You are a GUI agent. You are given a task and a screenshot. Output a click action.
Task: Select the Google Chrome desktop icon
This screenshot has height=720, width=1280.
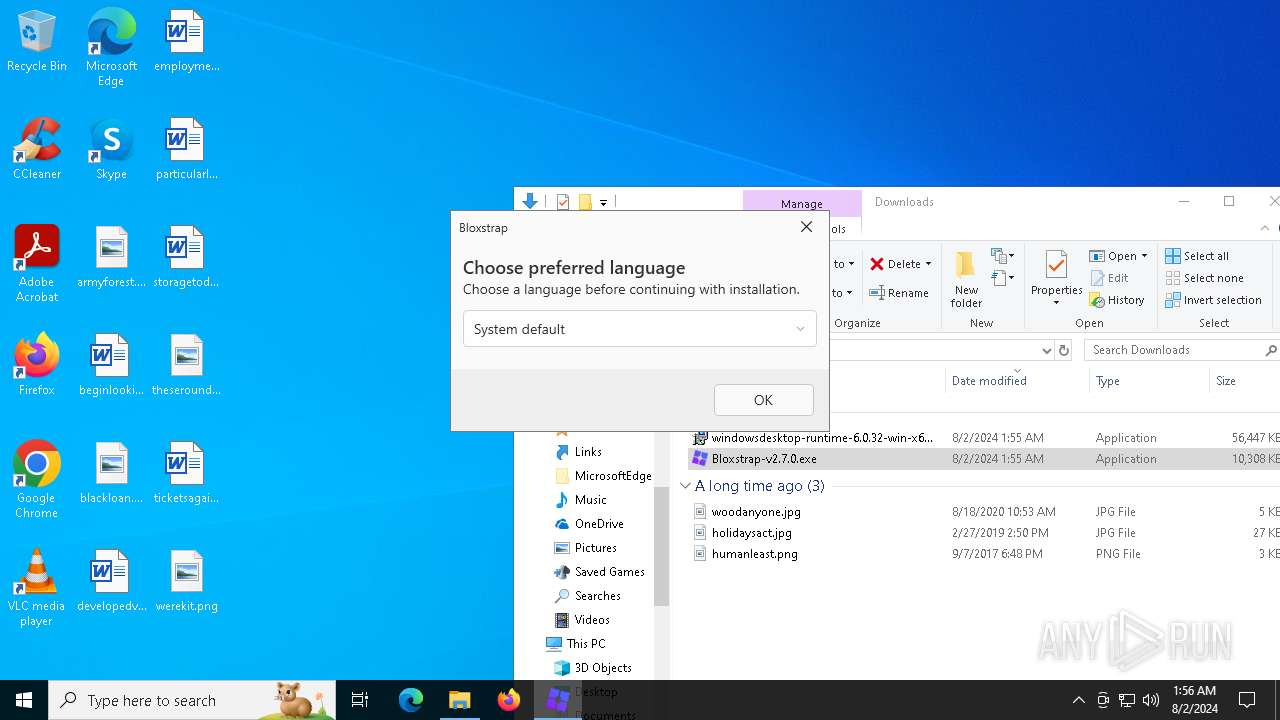(x=37, y=479)
